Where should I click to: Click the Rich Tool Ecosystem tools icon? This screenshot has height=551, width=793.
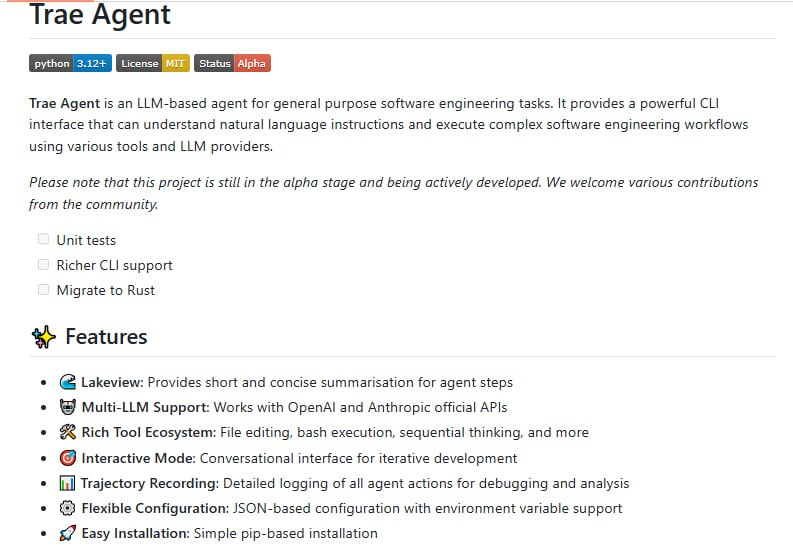[68, 433]
